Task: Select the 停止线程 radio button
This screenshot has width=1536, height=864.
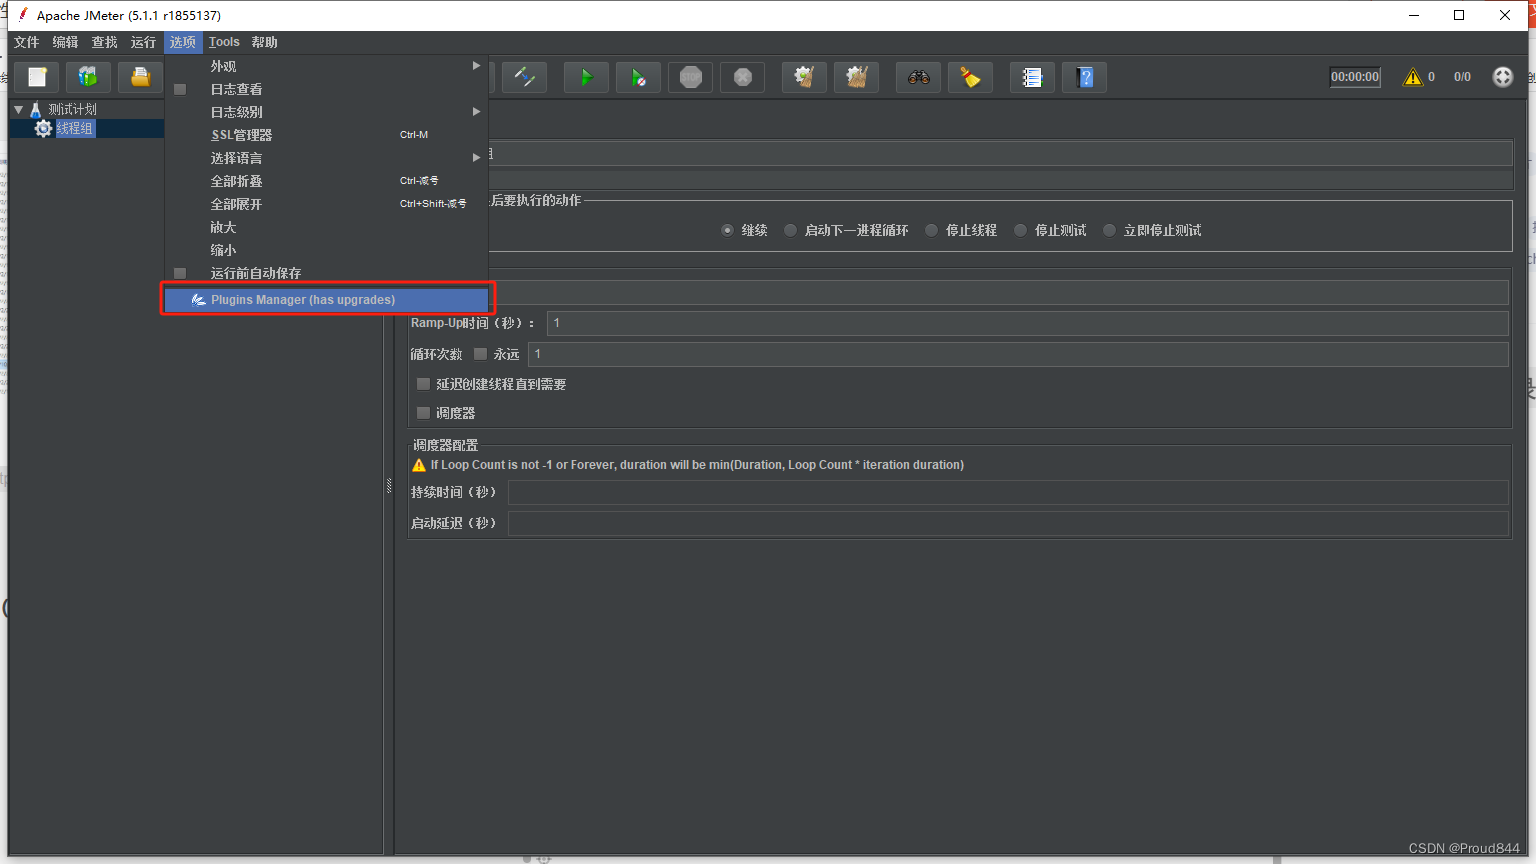Action: click(x=931, y=230)
